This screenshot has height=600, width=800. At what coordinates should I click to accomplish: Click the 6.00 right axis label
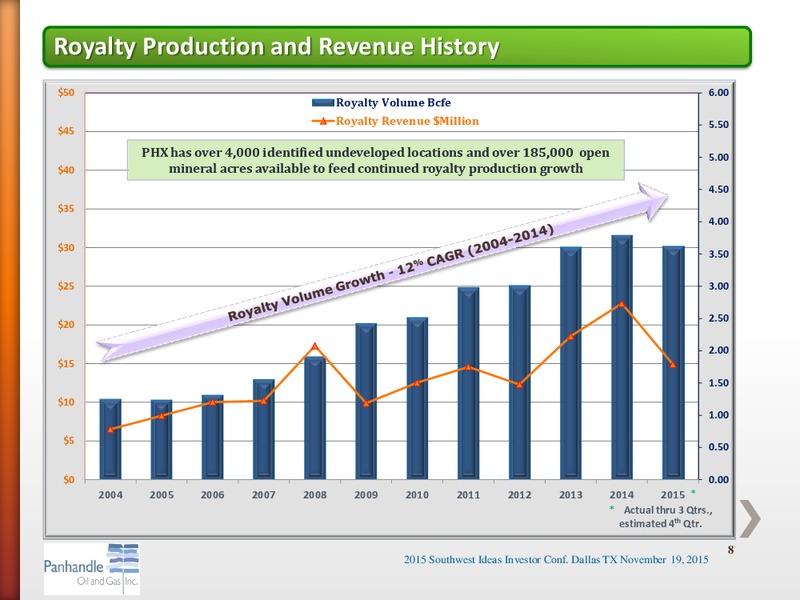(719, 93)
